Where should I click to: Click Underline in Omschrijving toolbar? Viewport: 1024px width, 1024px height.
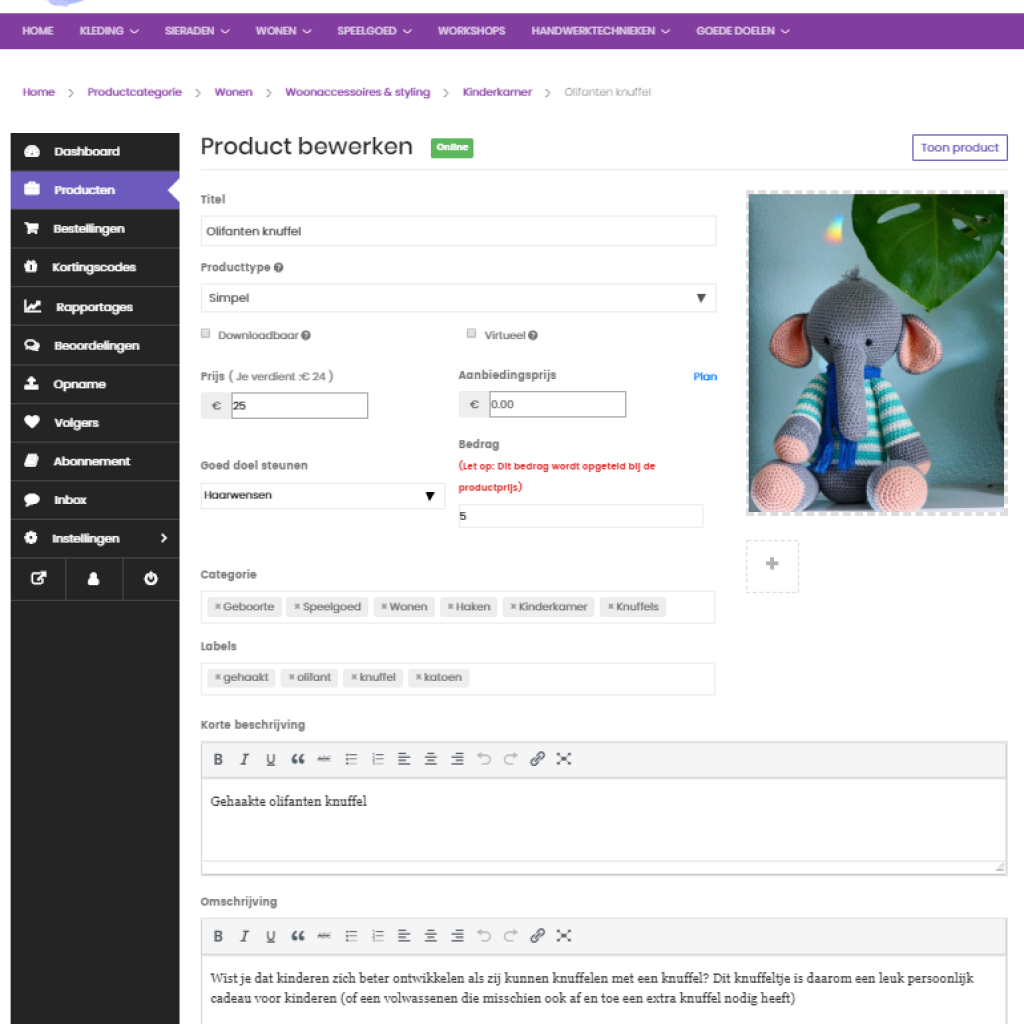pyautogui.click(x=270, y=936)
